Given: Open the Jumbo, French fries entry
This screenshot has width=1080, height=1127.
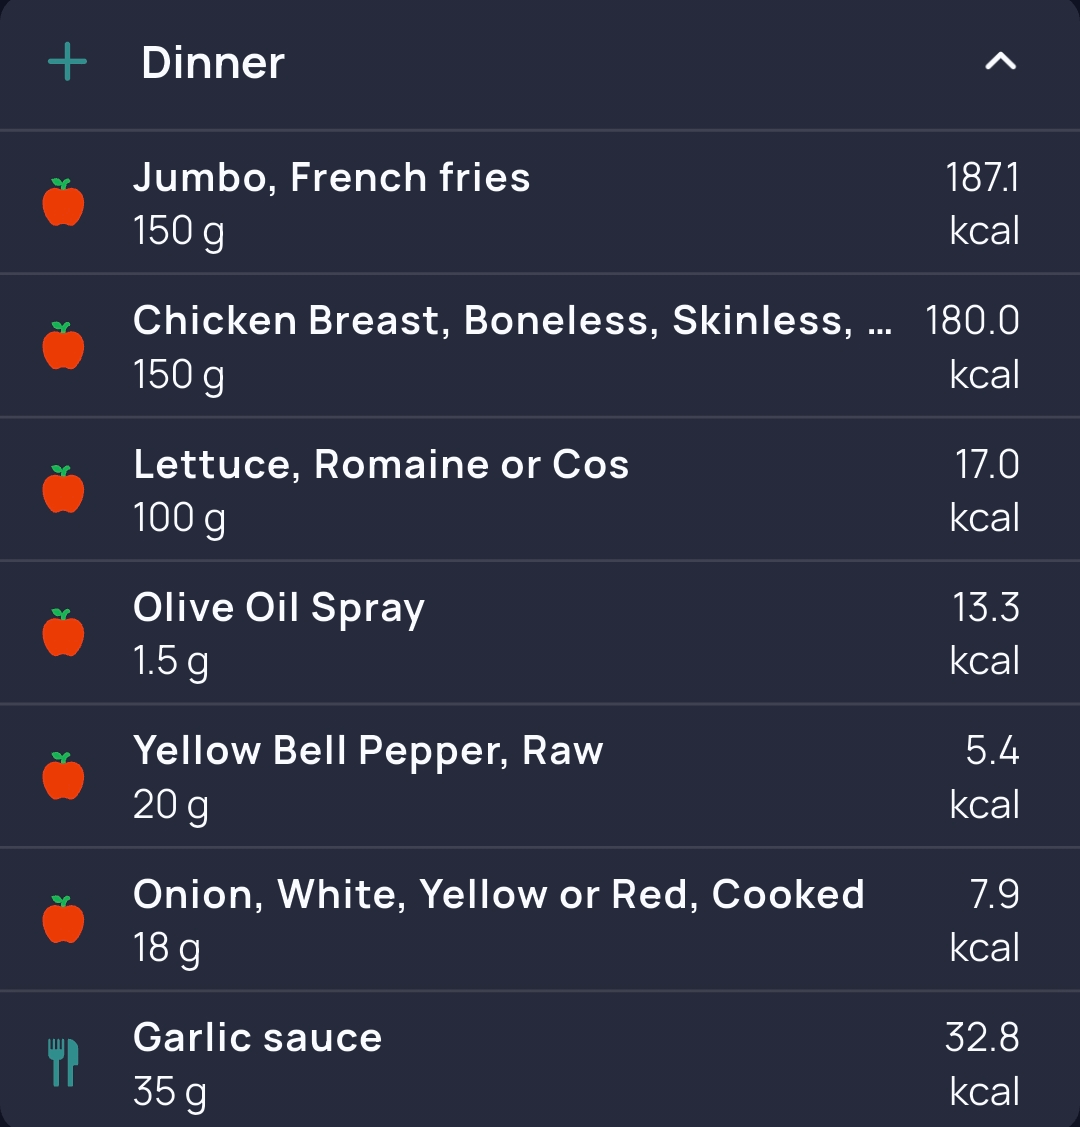Looking at the screenshot, I should 540,203.
